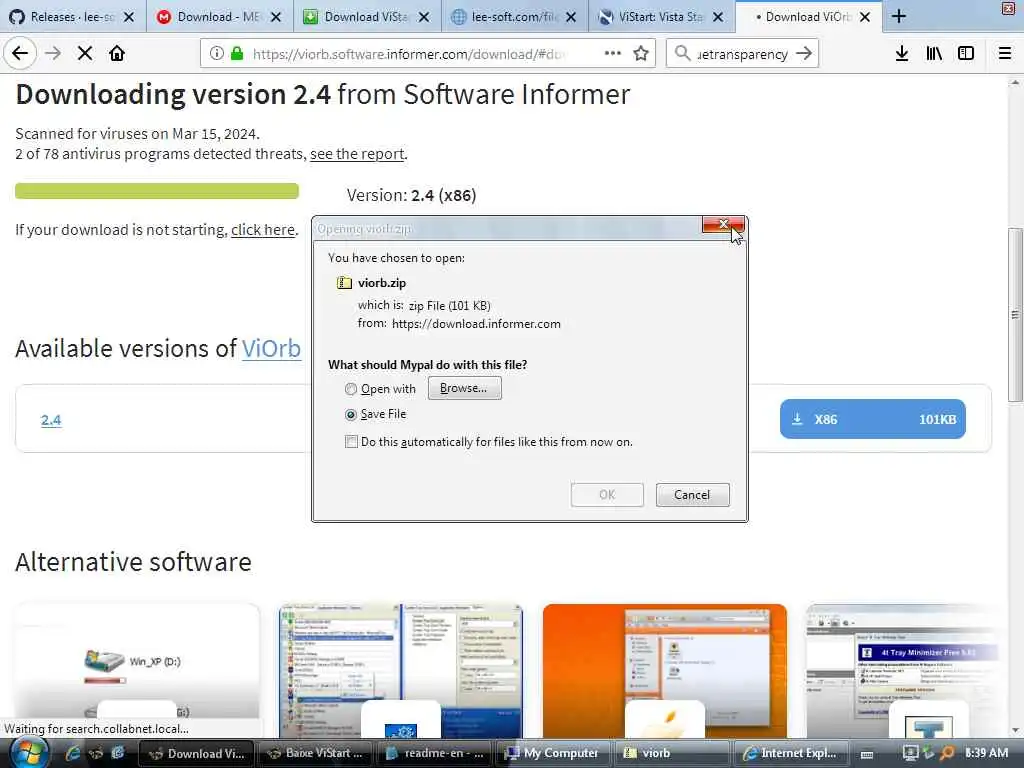Click the keyboard language bar icon
Viewport: 1024px width, 768px height.
pos(867,754)
